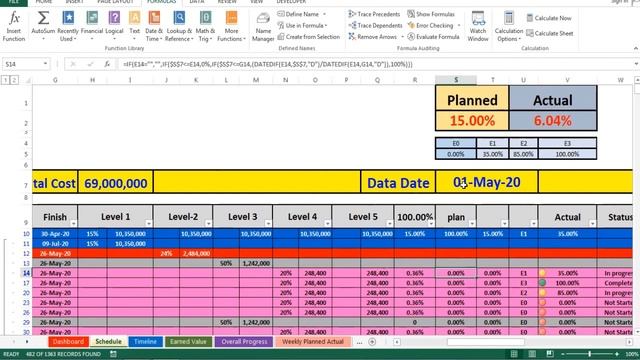Viewport: 640px width, 360px height.
Task: Open Calculation Options
Action: click(509, 26)
